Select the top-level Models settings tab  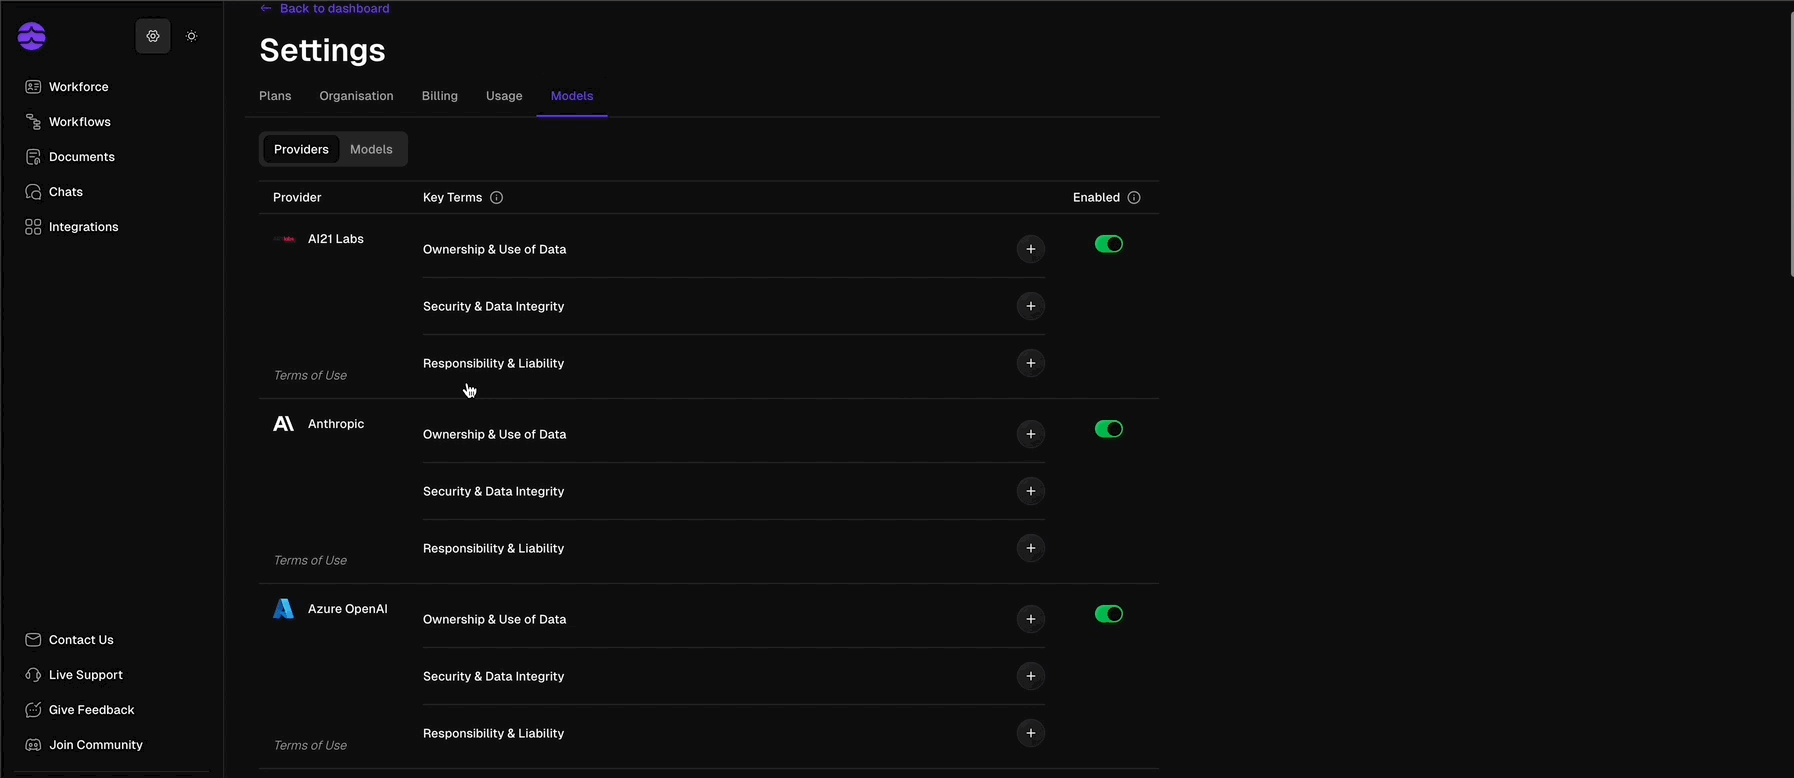coord(572,96)
